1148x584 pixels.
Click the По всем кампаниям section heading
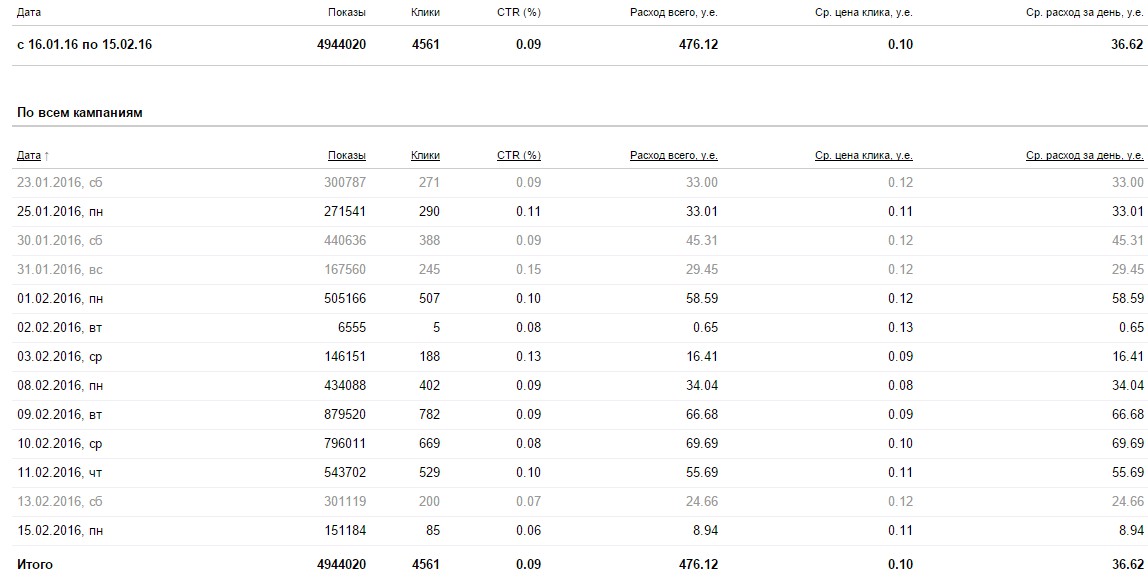point(80,113)
